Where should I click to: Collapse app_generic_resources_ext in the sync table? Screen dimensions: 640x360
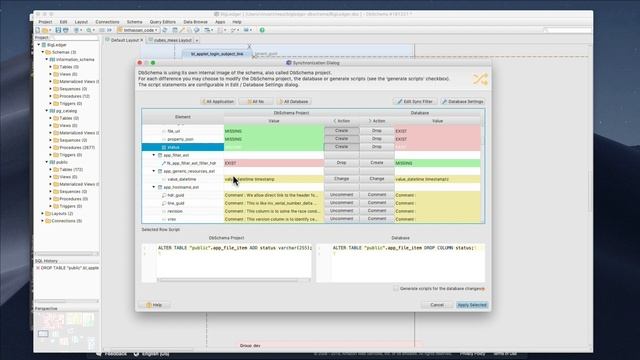(154, 171)
